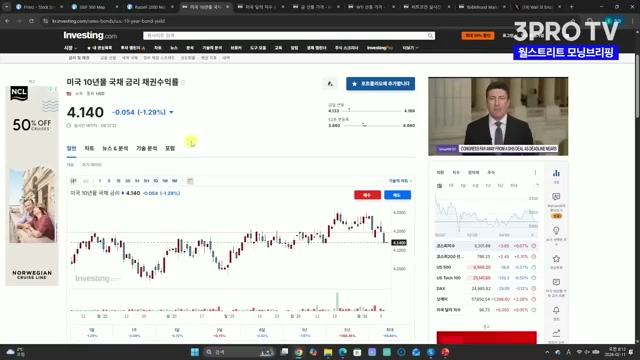Screen dimensions: 640x360
Task: Select the 5 minute chart interval
Action: (109, 181)
